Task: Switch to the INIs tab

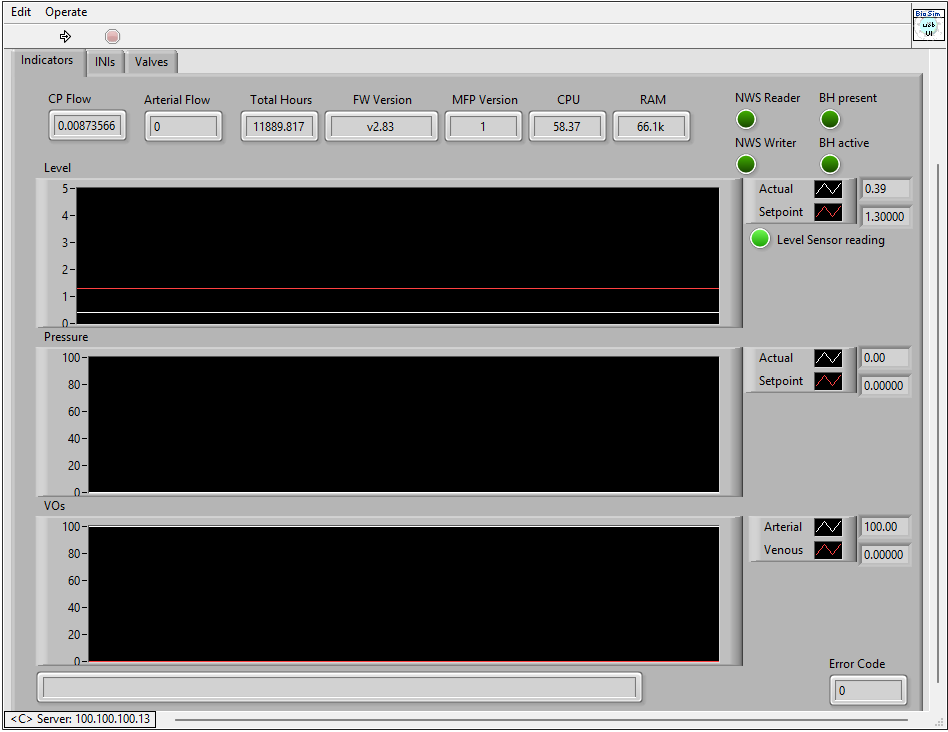Action: [x=105, y=62]
